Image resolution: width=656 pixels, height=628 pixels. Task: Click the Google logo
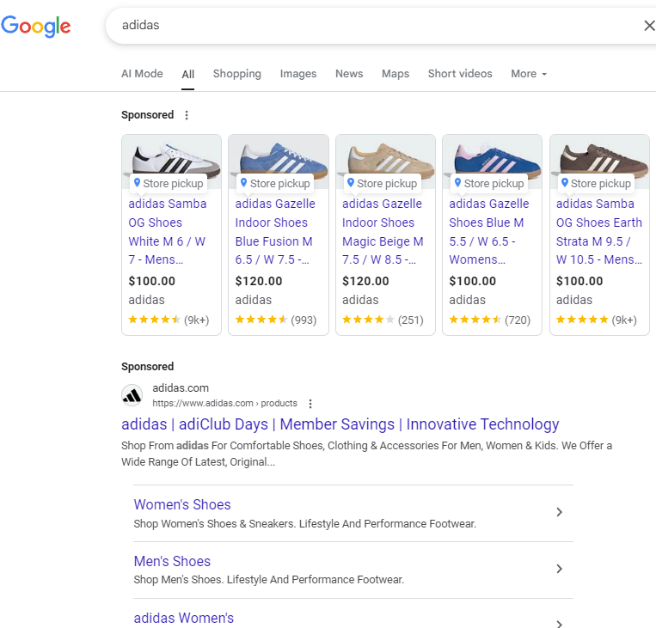36,26
